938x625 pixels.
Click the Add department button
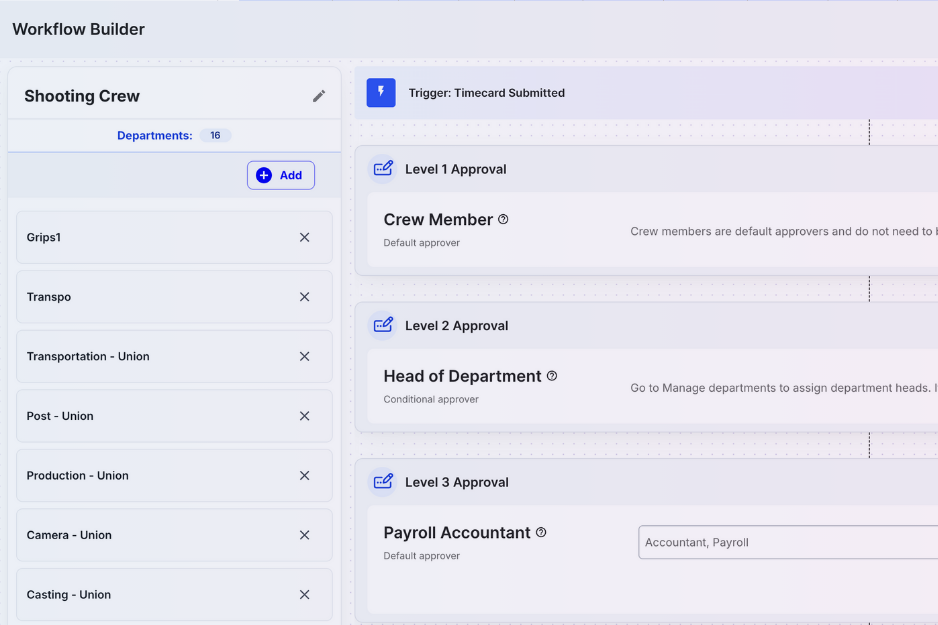coord(281,175)
